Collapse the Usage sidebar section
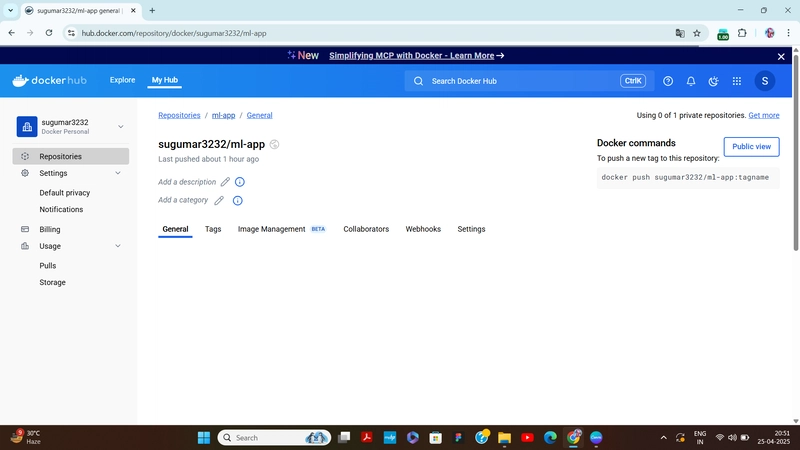The image size is (800, 450). (x=118, y=246)
